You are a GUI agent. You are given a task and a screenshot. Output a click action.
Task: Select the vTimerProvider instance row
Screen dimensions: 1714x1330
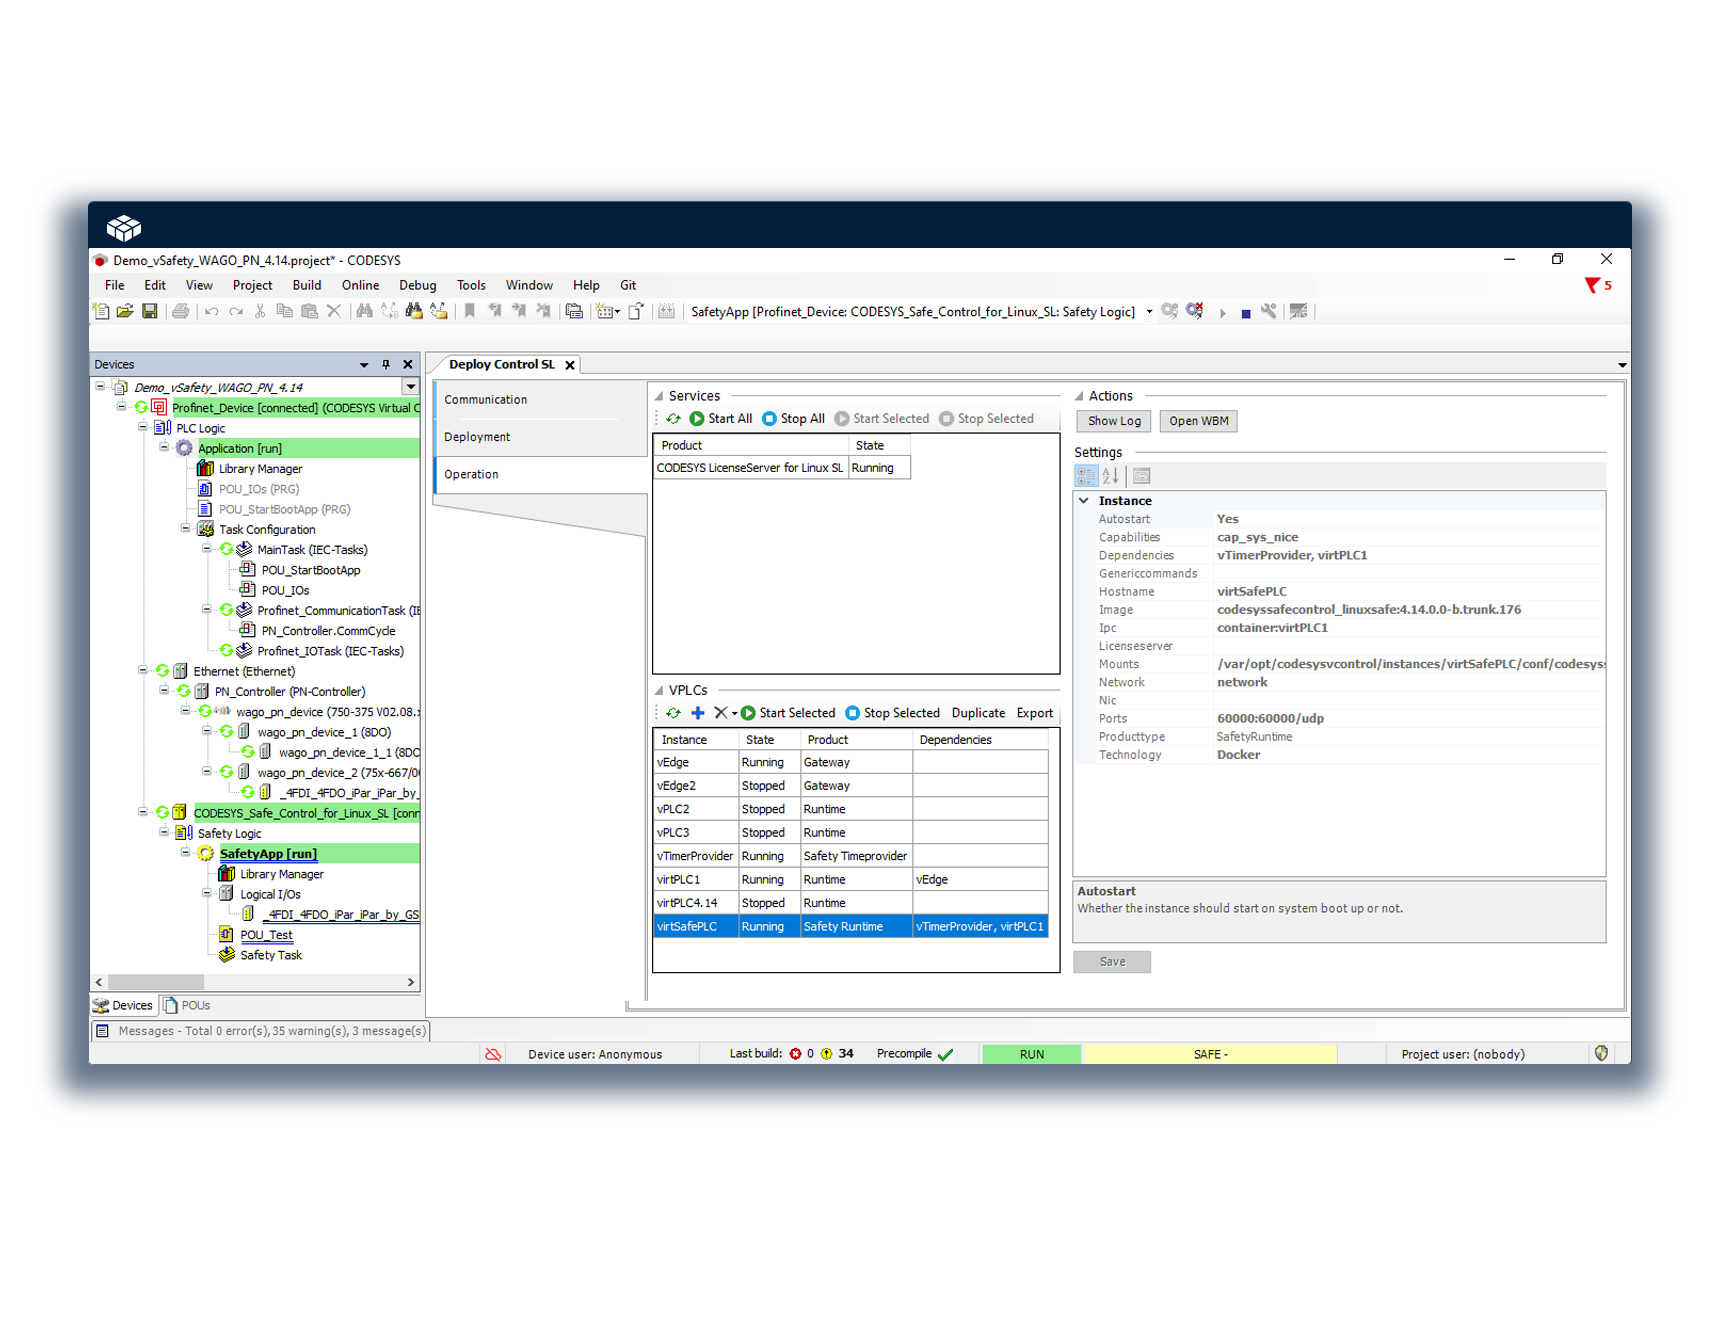[x=850, y=856]
